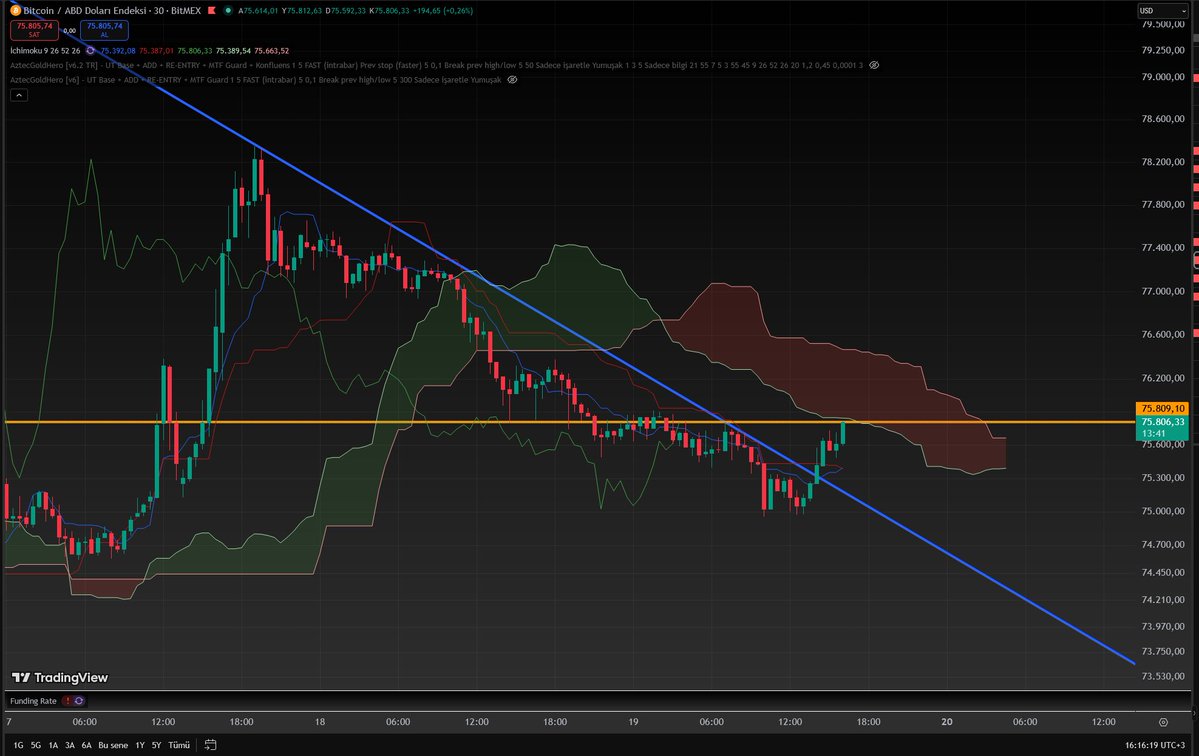Set range to 1Y
1199x756 pixels.
pyautogui.click(x=140, y=745)
